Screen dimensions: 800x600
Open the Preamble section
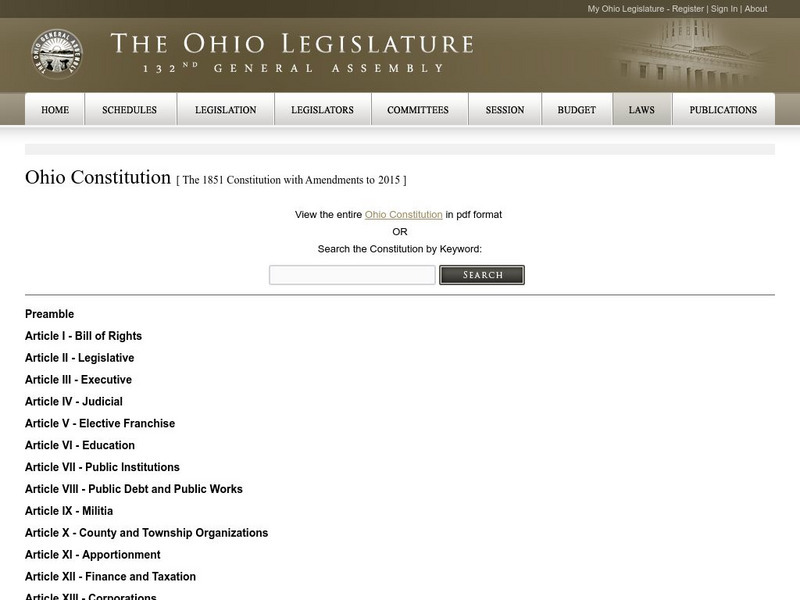click(49, 314)
